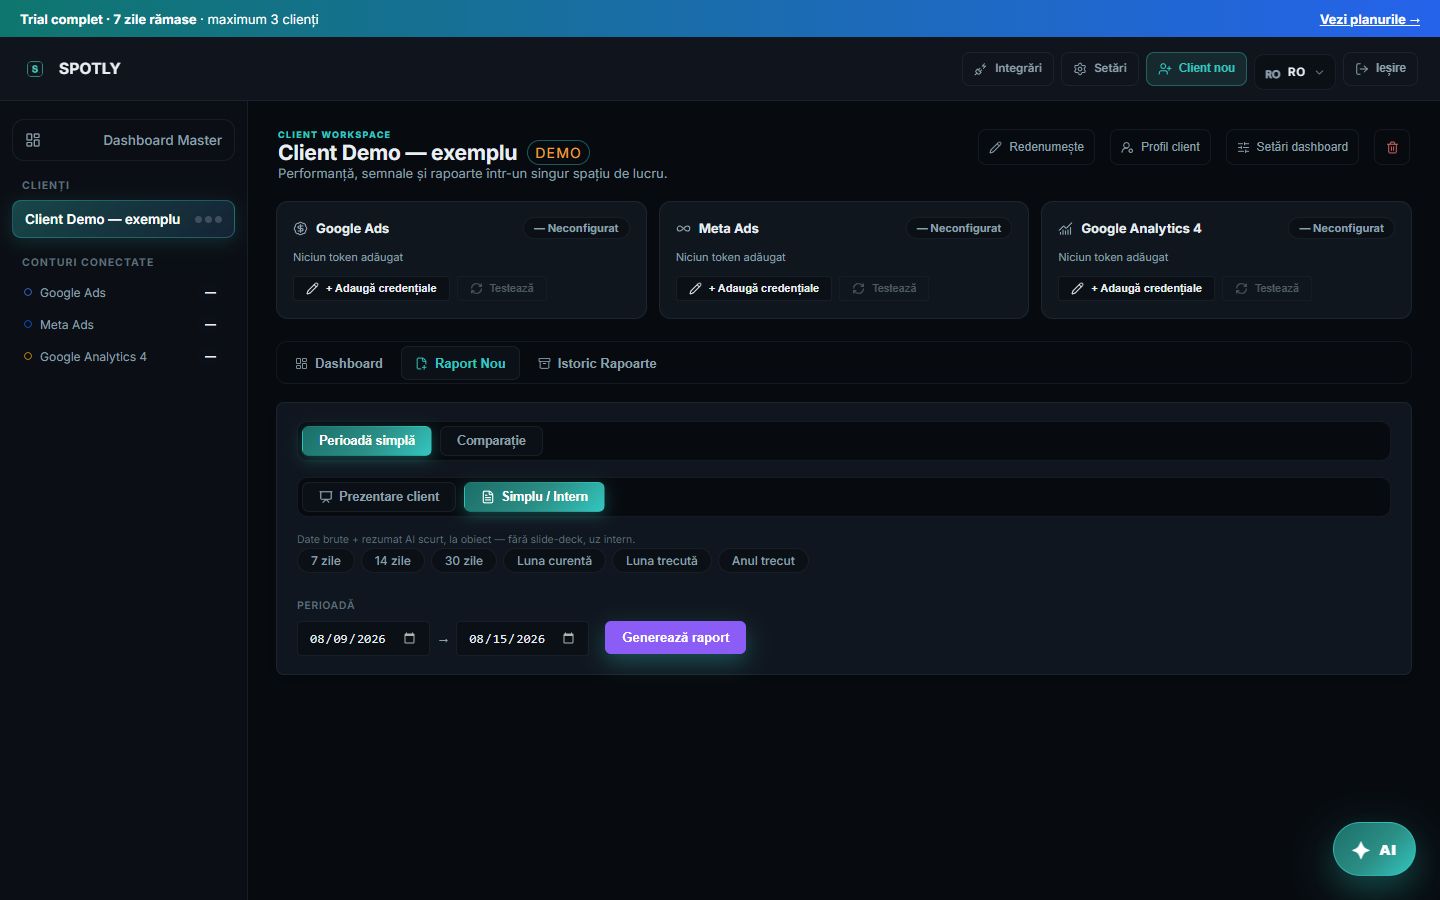Screen dimensions: 1440x900
Task: Click Testează on the Google Analytics 4 card
Action: (1267, 288)
